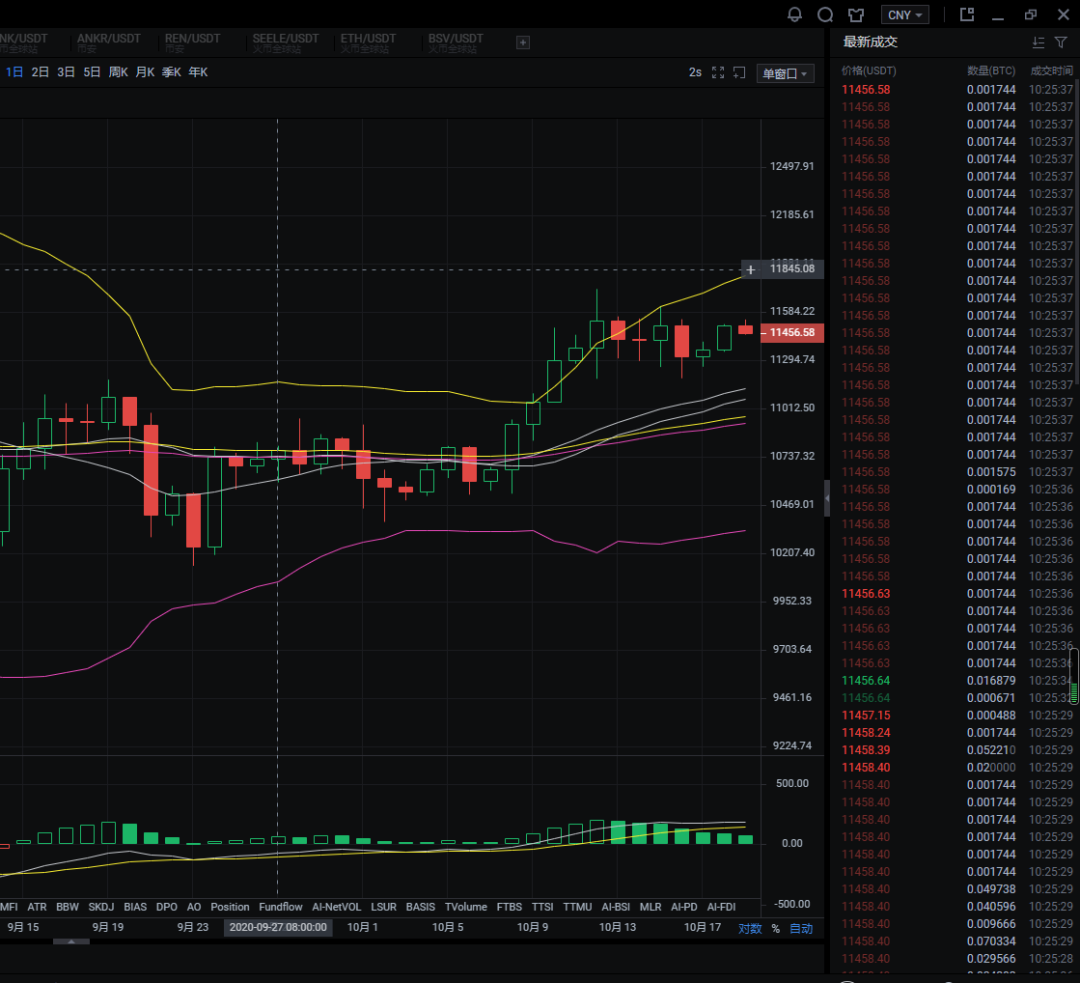Viewport: 1080px width, 983px height.
Task: Select the SKDJ indicator
Action: (x=101, y=907)
